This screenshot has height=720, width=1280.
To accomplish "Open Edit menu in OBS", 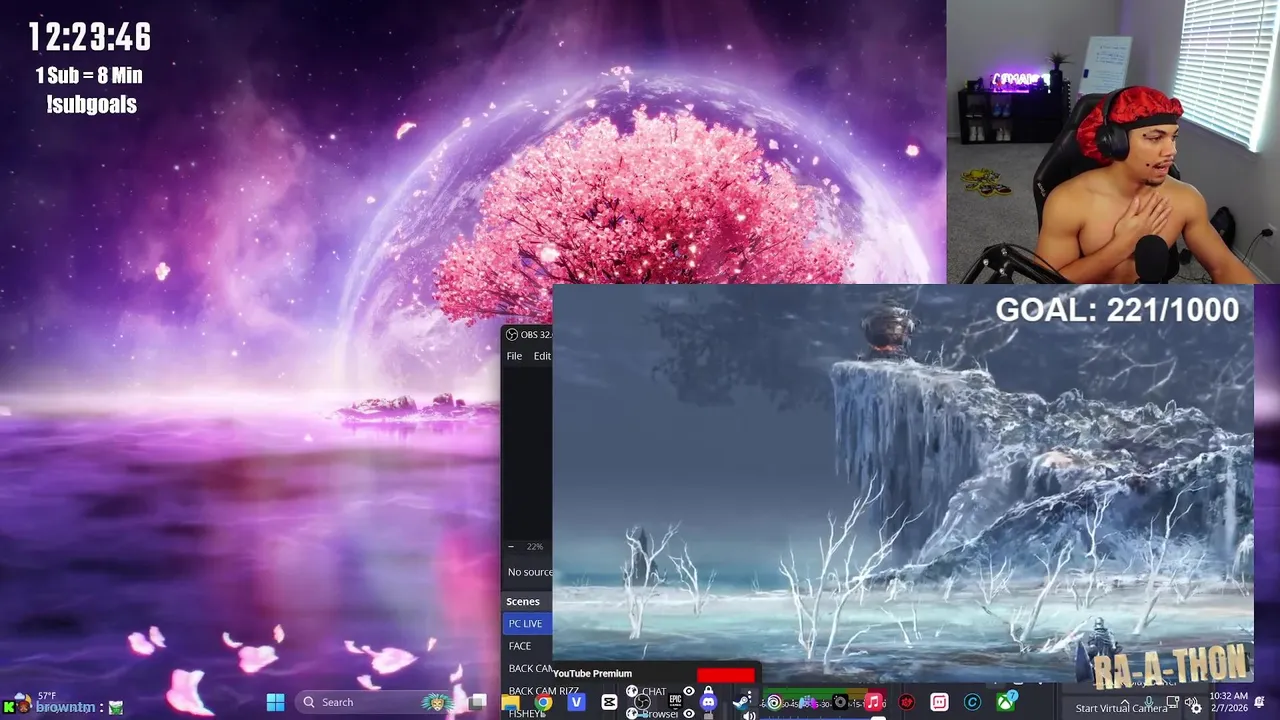I will pyautogui.click(x=541, y=356).
